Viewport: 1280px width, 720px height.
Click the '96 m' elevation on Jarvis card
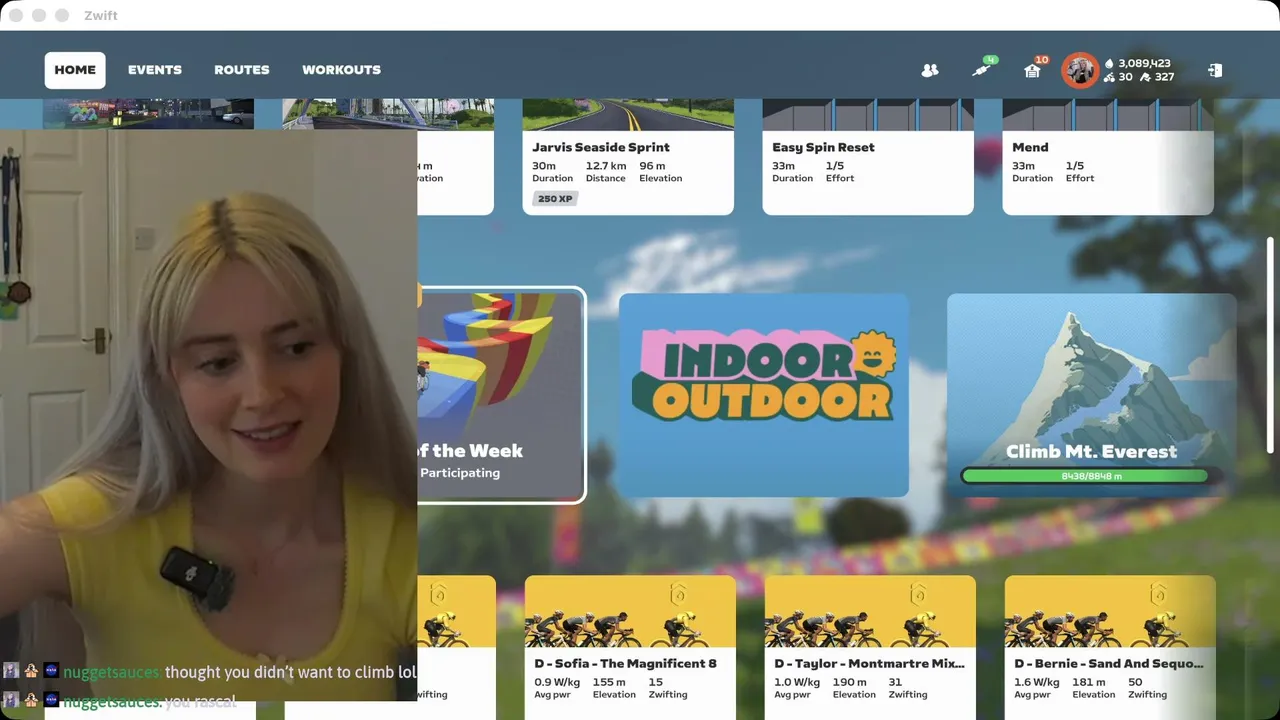click(653, 166)
